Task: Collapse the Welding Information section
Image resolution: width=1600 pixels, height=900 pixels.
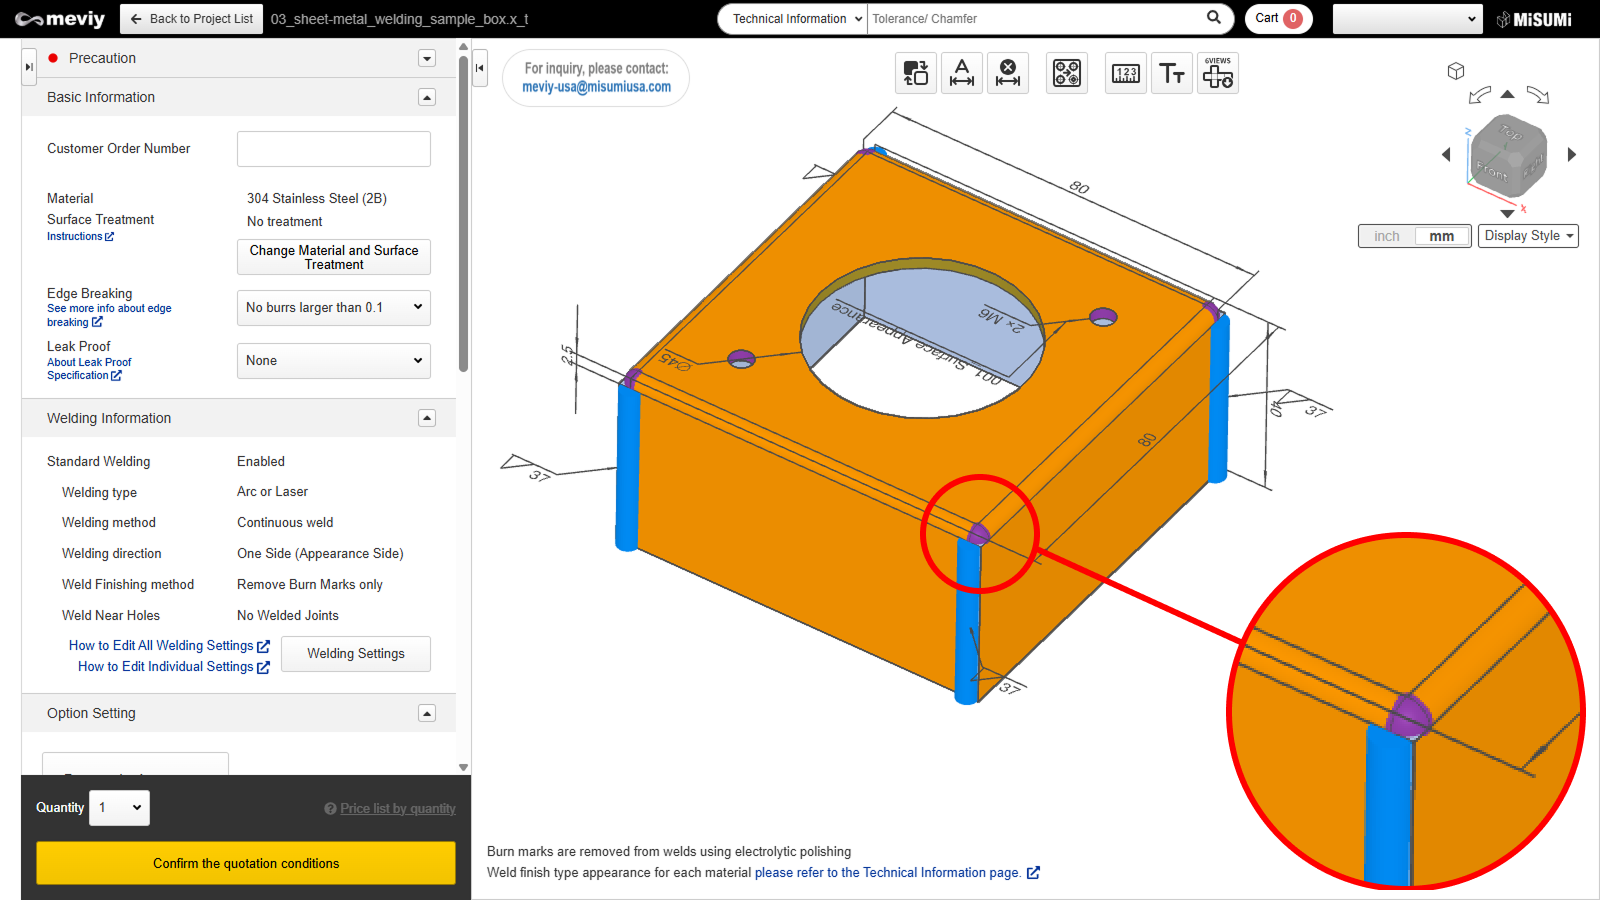Action: (x=427, y=418)
